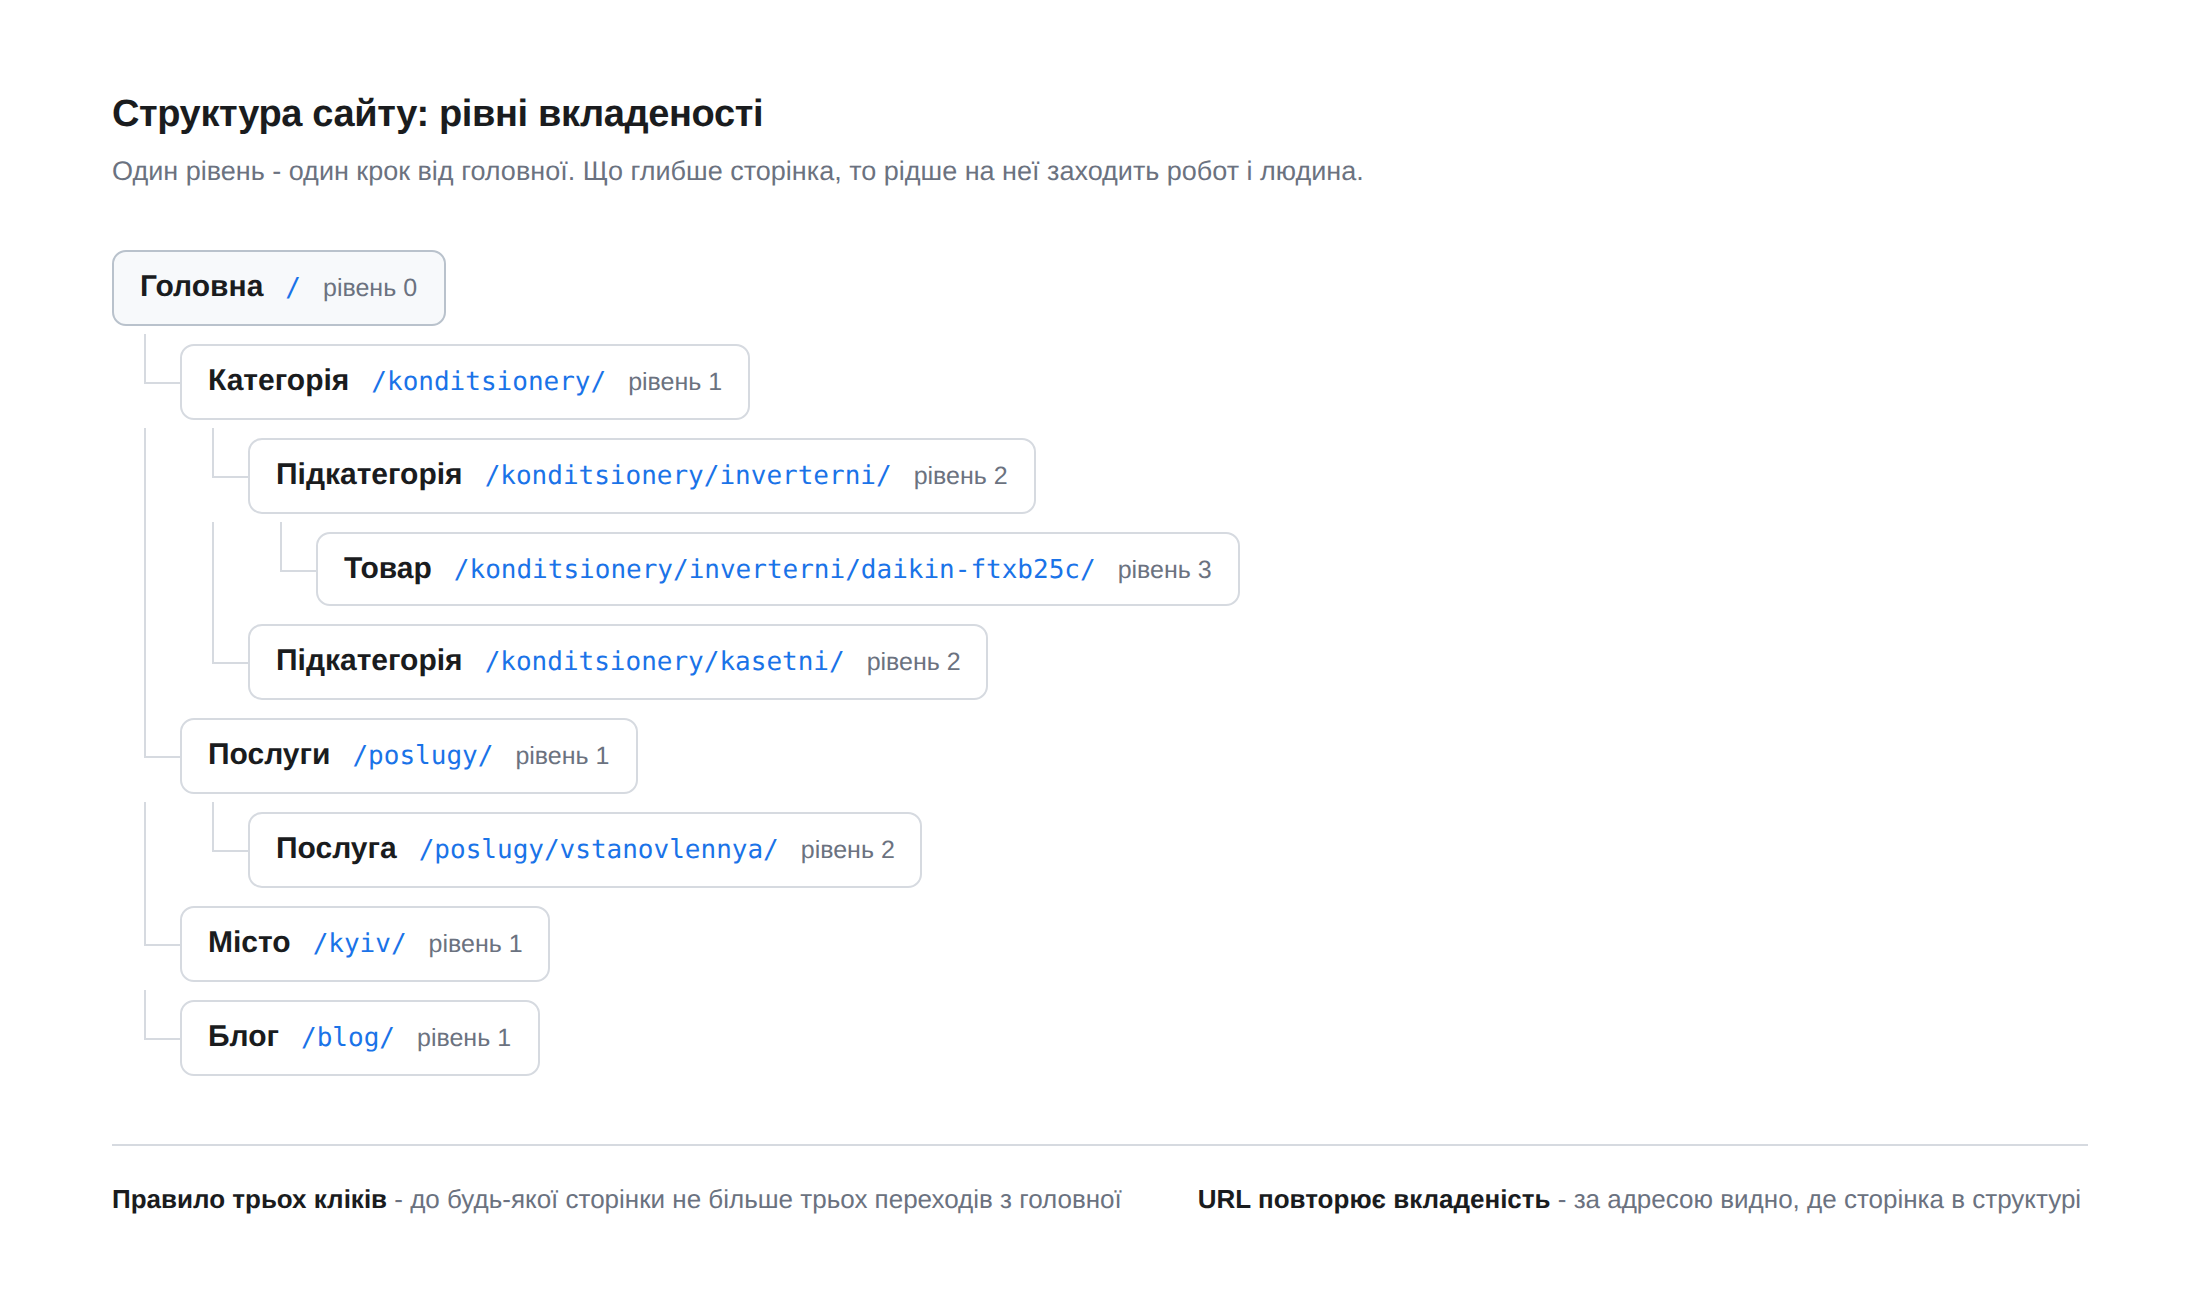Viewport: 2200px width, 1308px height.
Task: Select the Місто /kyiv/ node
Action: click(364, 944)
